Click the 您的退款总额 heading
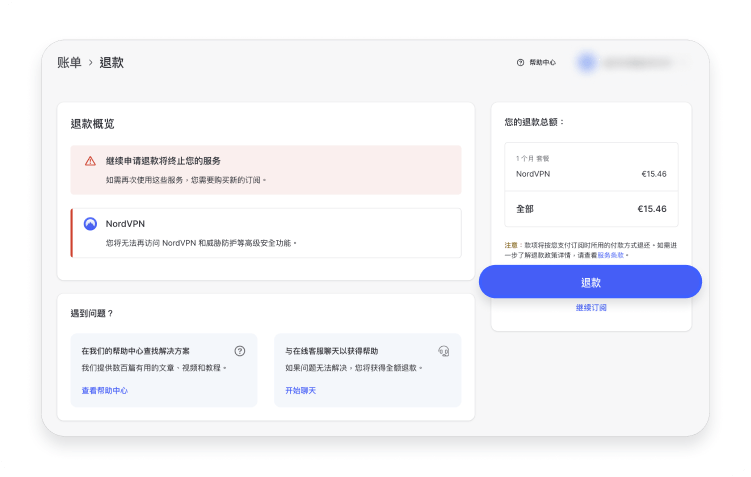The width and height of the screenshot is (751, 477). coord(534,122)
